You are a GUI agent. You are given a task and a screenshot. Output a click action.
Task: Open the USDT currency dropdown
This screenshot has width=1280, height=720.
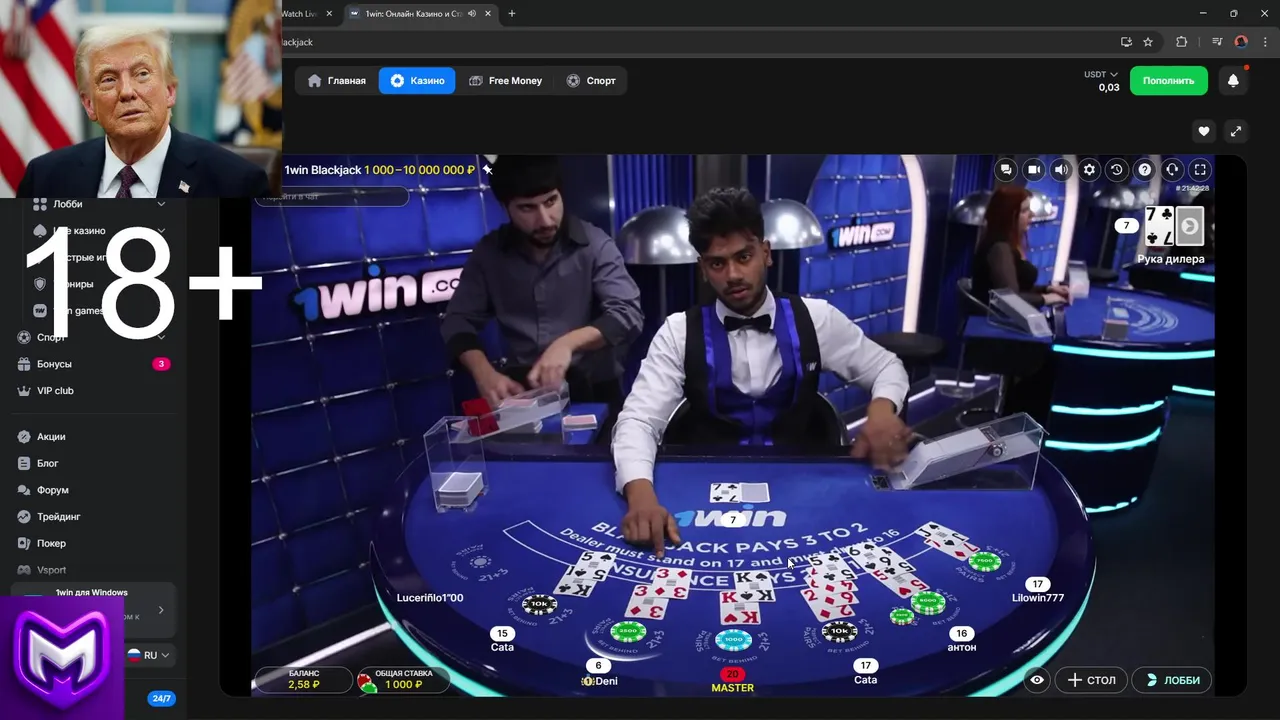[1101, 75]
